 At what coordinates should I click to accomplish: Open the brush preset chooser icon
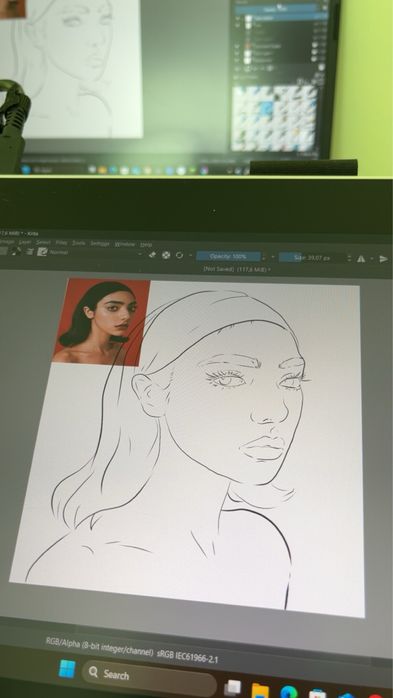tap(42, 252)
